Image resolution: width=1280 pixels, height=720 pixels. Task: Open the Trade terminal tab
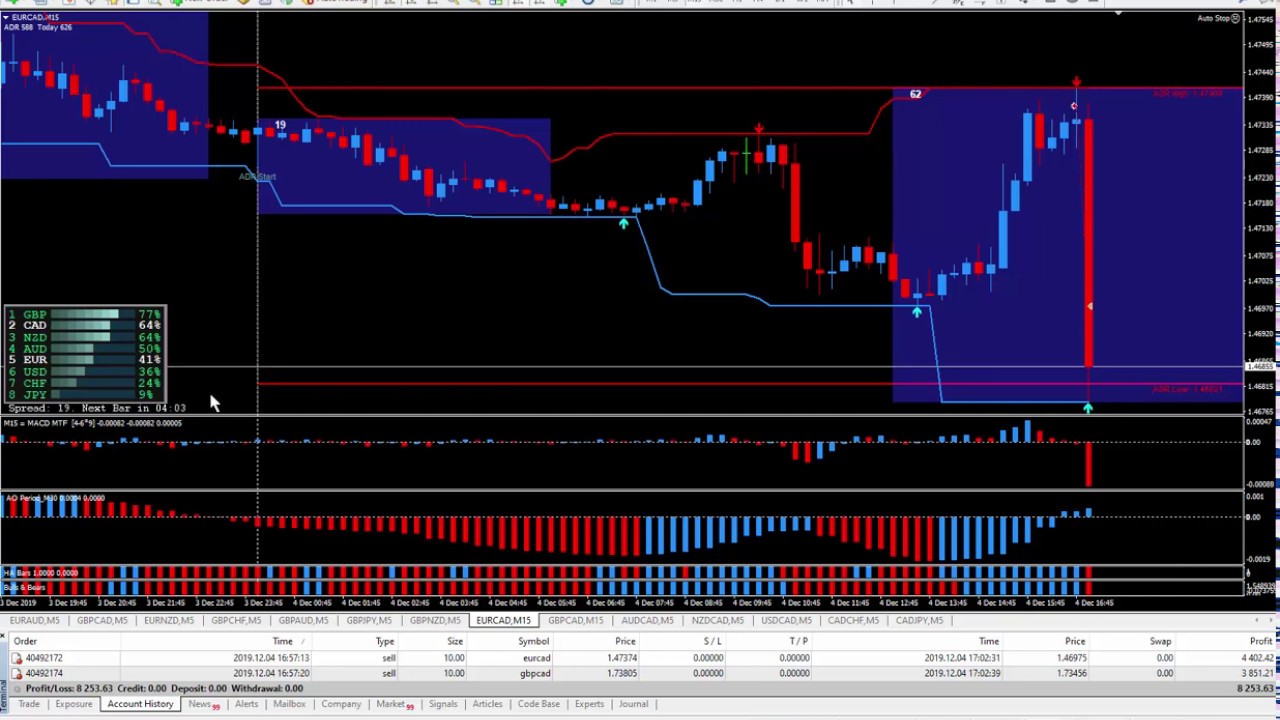(x=28, y=704)
